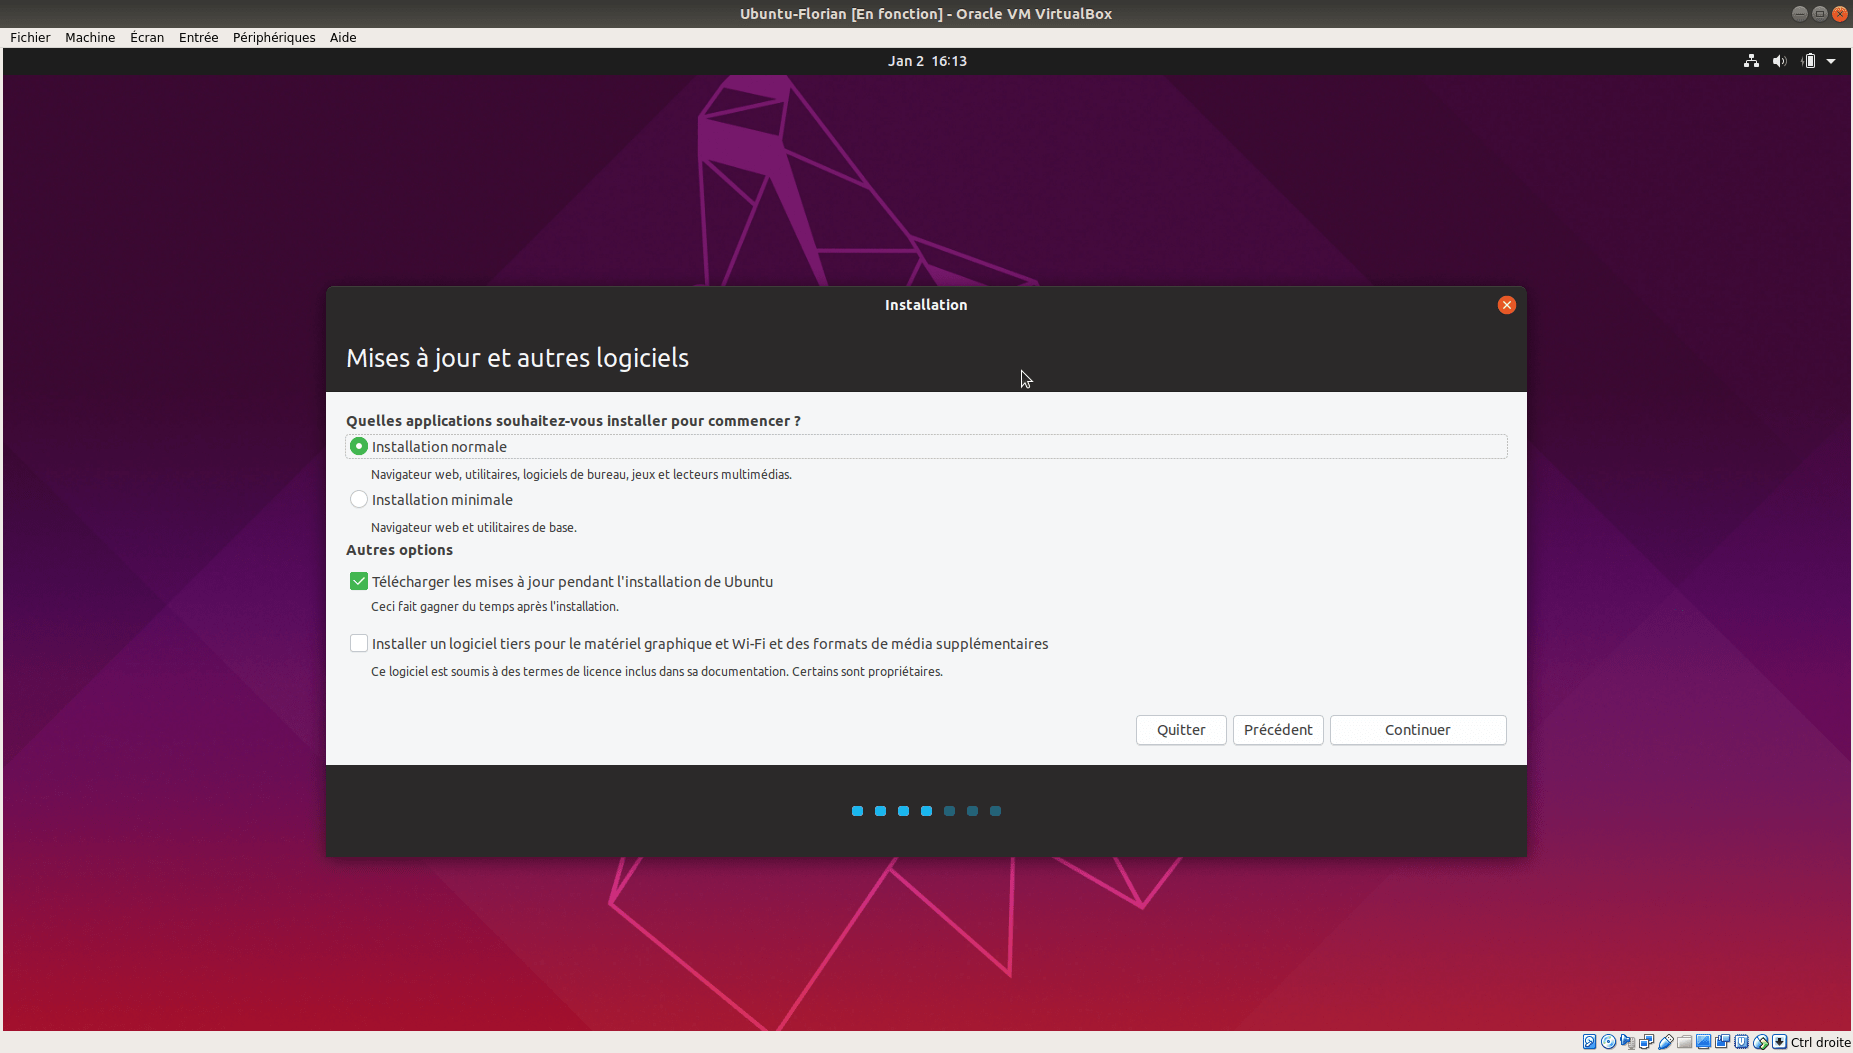The image size is (1853, 1053).
Task: Uncheck Télécharger les mises à jour checkbox
Action: [x=359, y=582]
